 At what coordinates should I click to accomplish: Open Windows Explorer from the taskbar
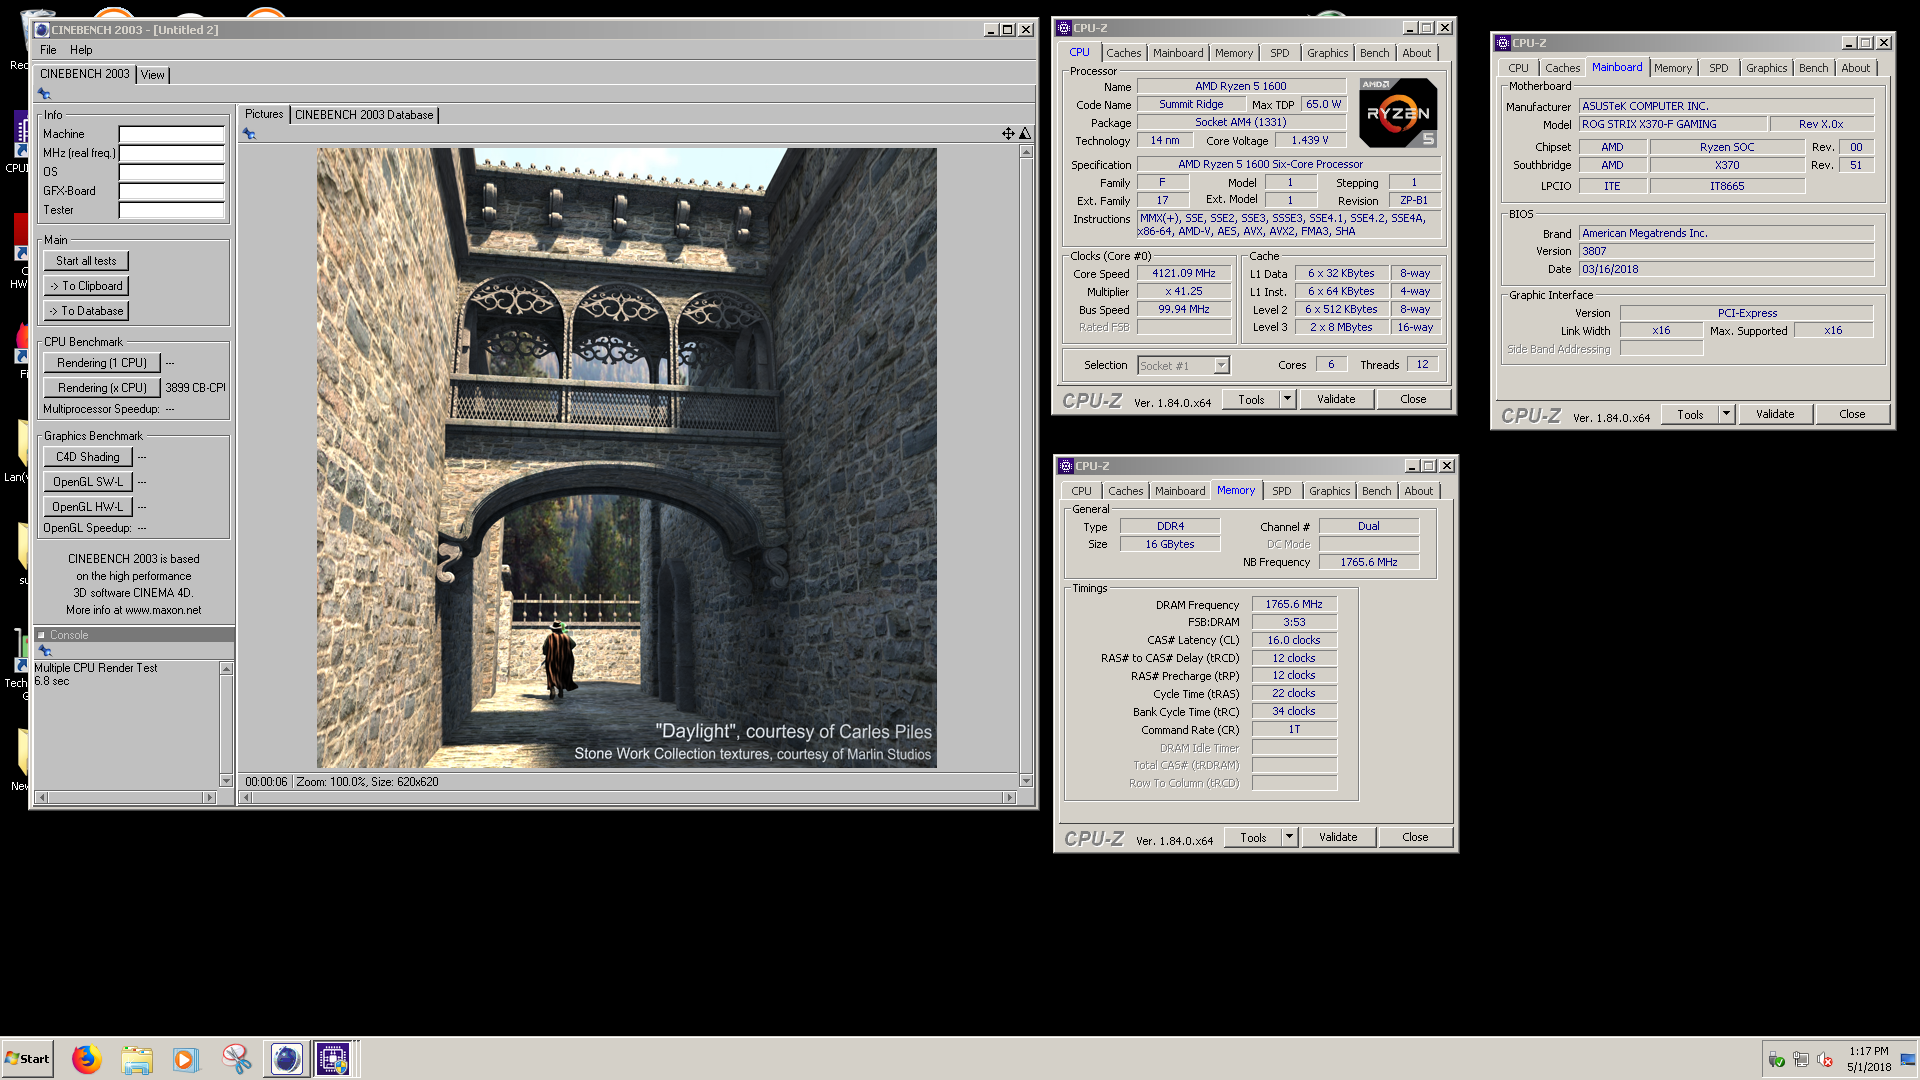coord(137,1059)
